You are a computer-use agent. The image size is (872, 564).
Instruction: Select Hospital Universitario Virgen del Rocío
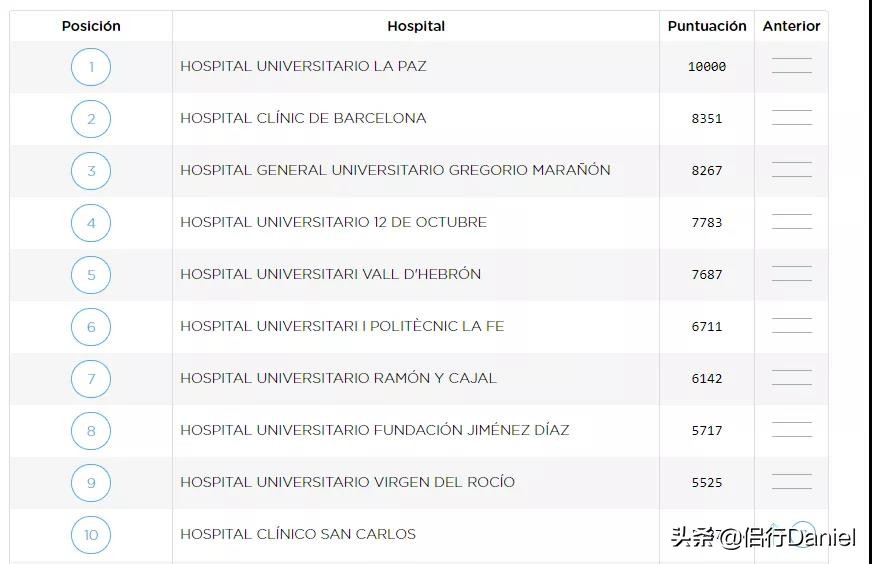tap(347, 482)
